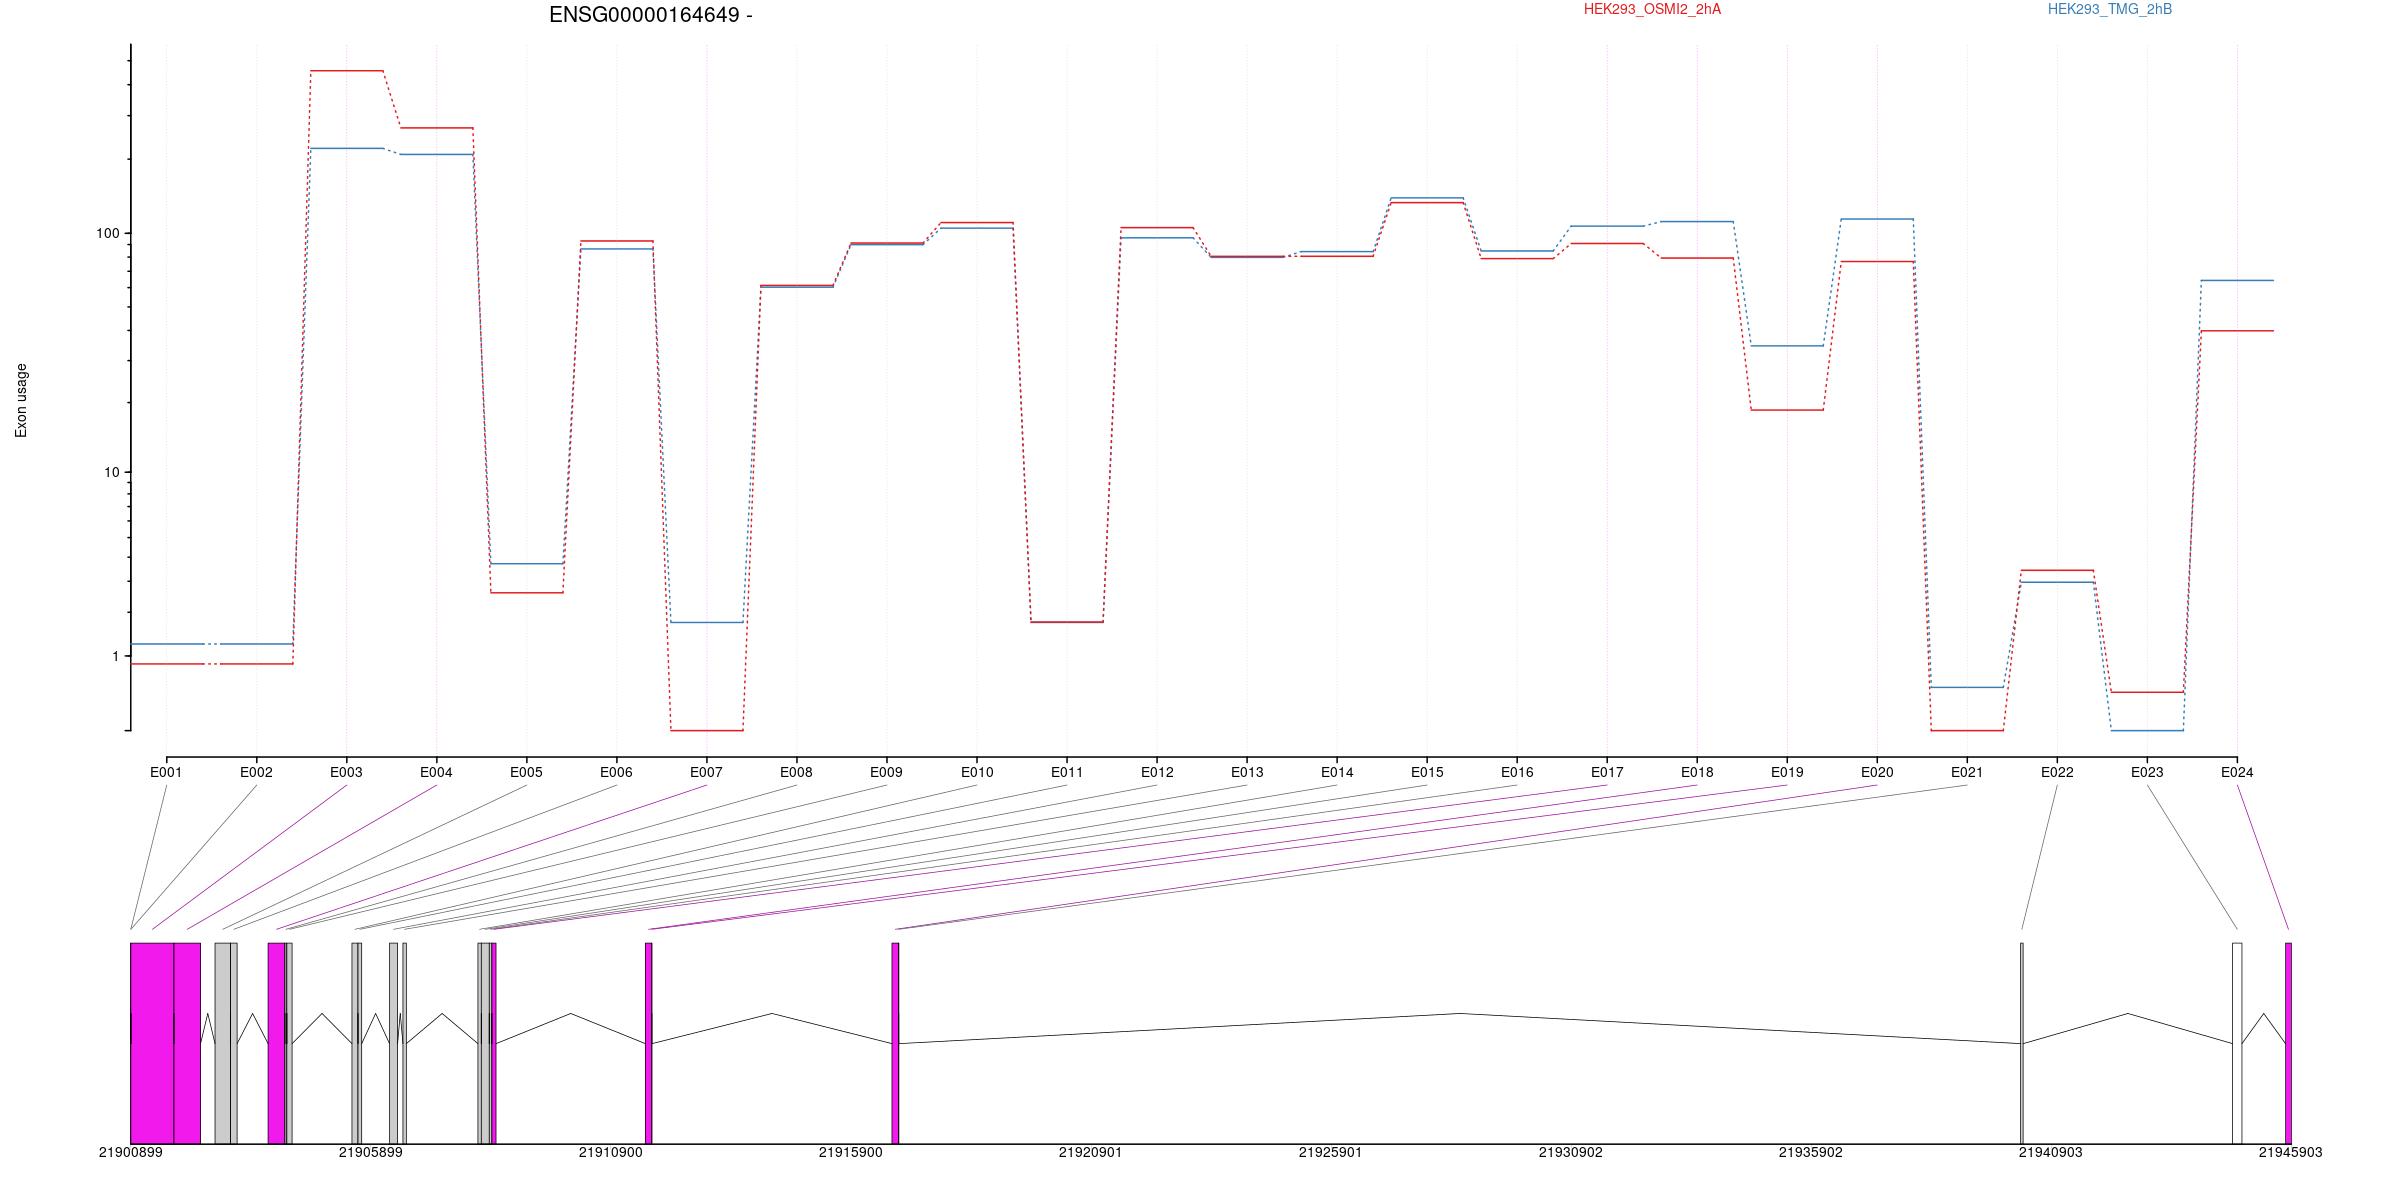2400x1200 pixels.
Task: Click exon label E021
Action: coord(1967,772)
